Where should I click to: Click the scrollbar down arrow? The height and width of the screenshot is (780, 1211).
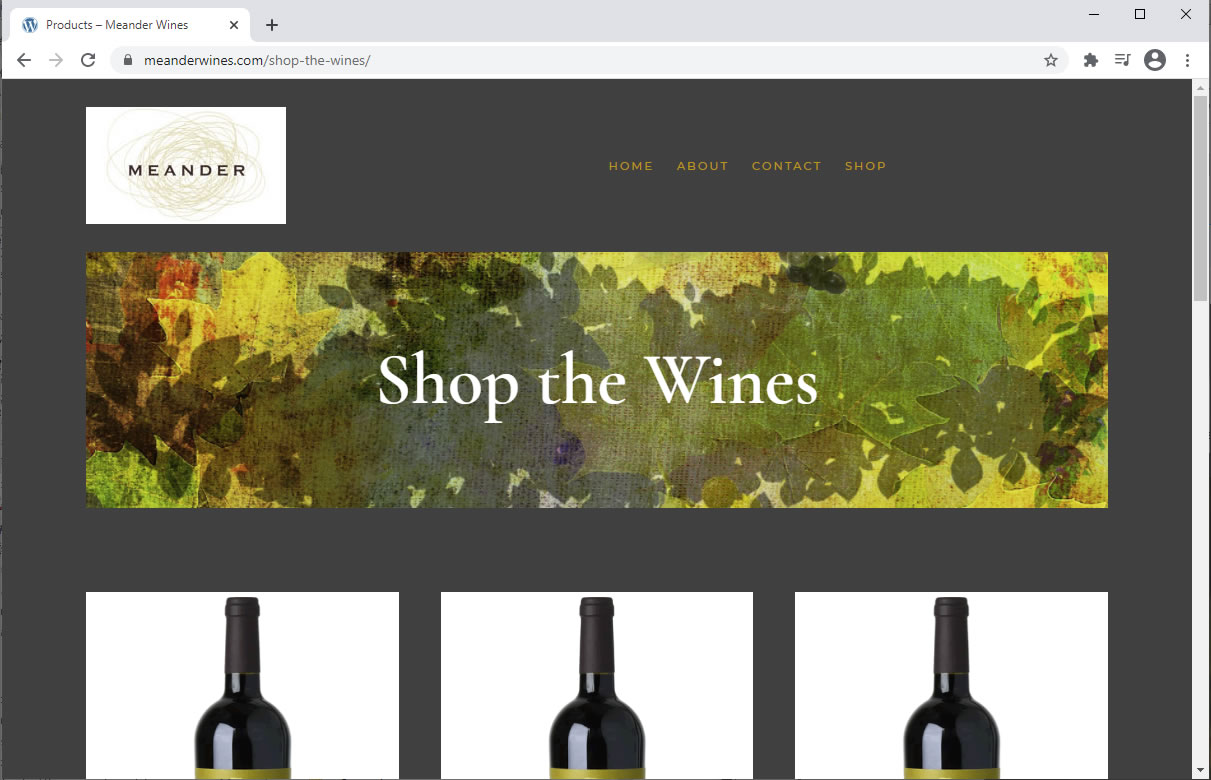(x=1201, y=770)
